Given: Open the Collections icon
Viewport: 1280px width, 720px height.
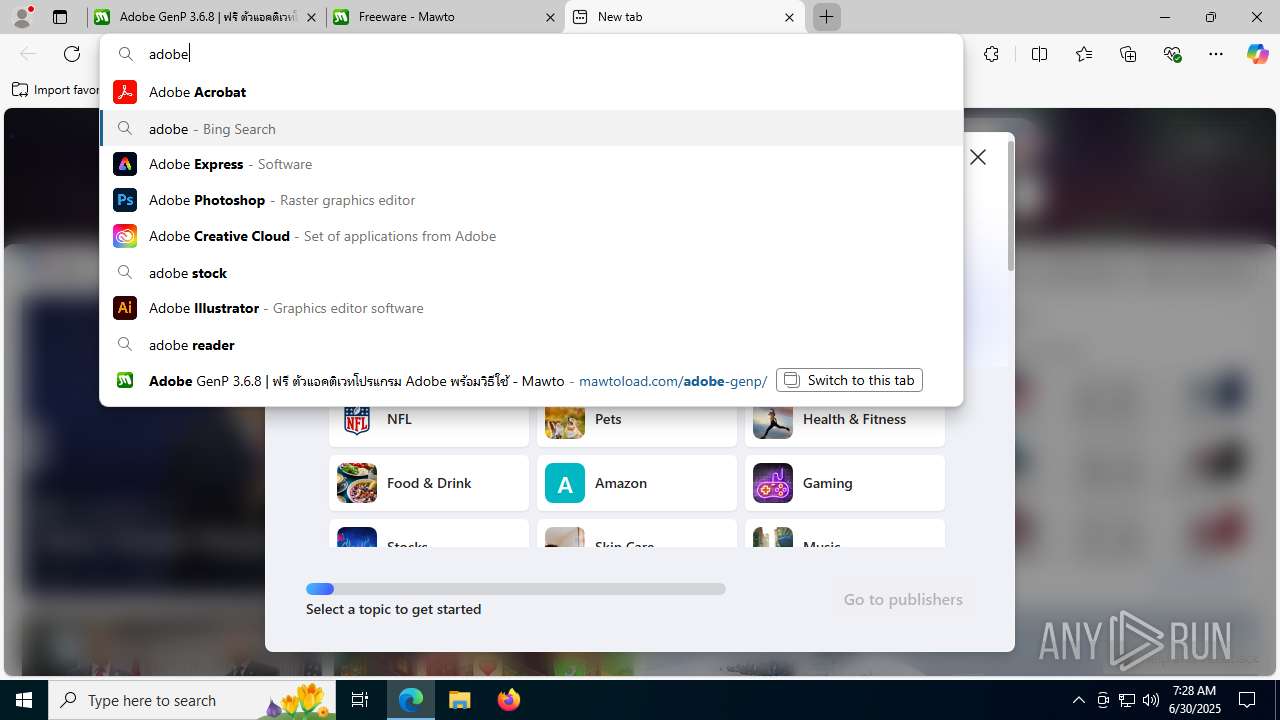Looking at the screenshot, I should tap(1128, 54).
